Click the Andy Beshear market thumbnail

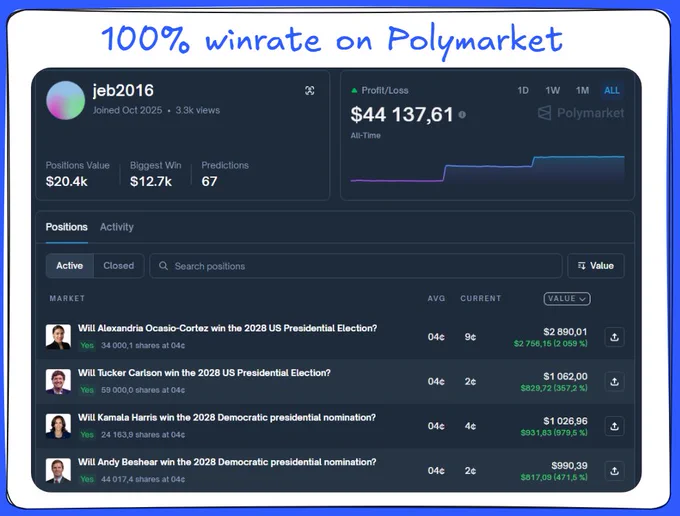pos(58,471)
